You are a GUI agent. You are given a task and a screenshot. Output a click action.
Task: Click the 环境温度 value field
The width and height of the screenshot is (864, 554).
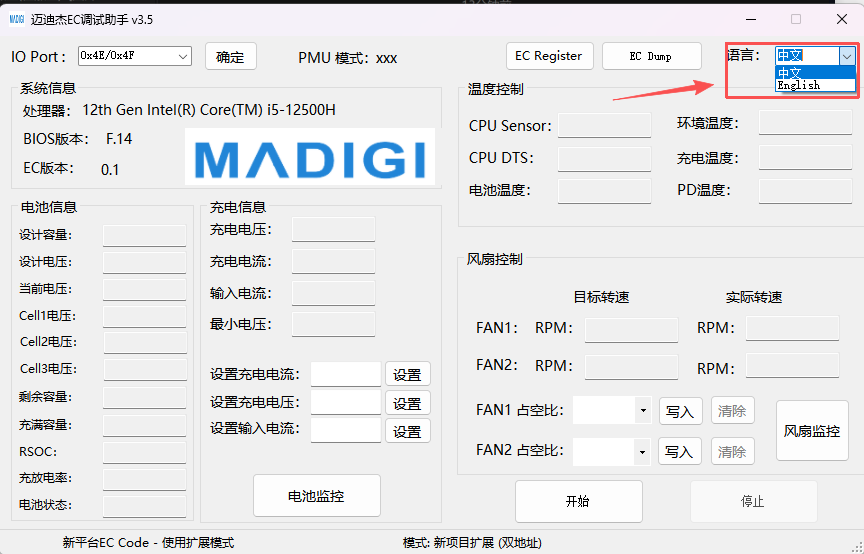[805, 122]
